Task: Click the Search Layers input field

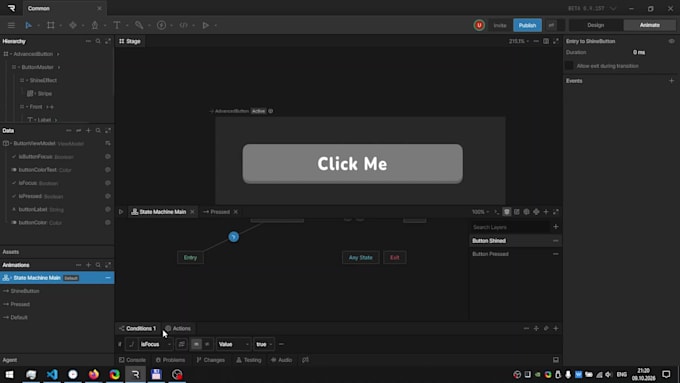Action: pos(510,227)
